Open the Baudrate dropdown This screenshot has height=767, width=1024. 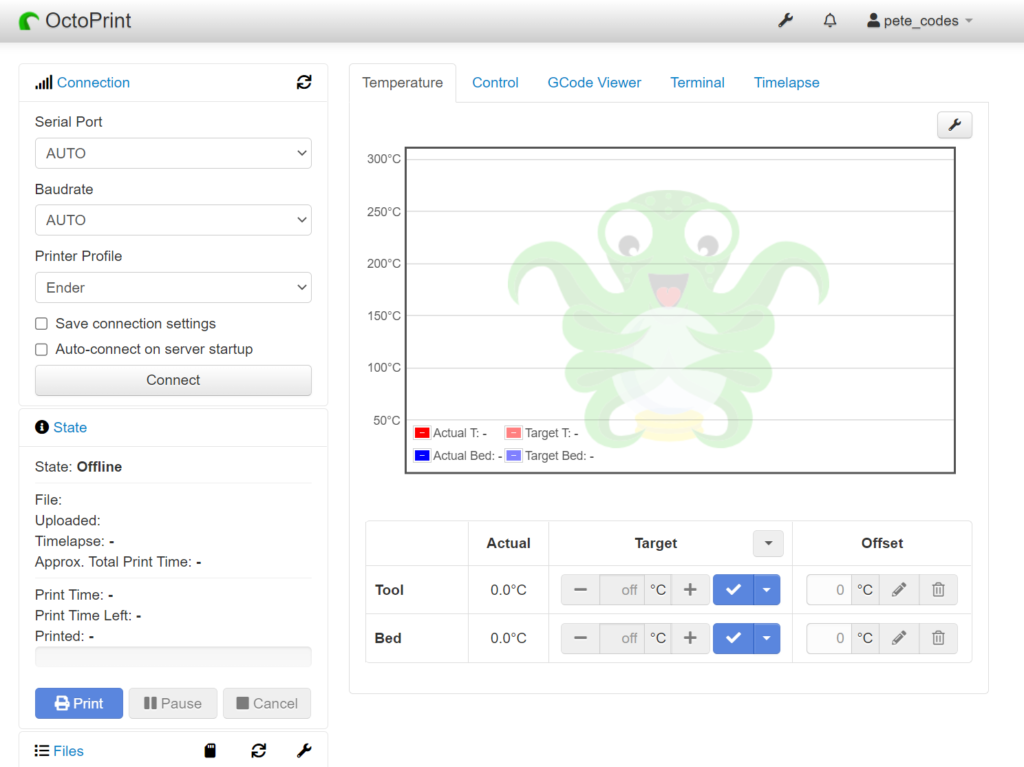(x=173, y=220)
